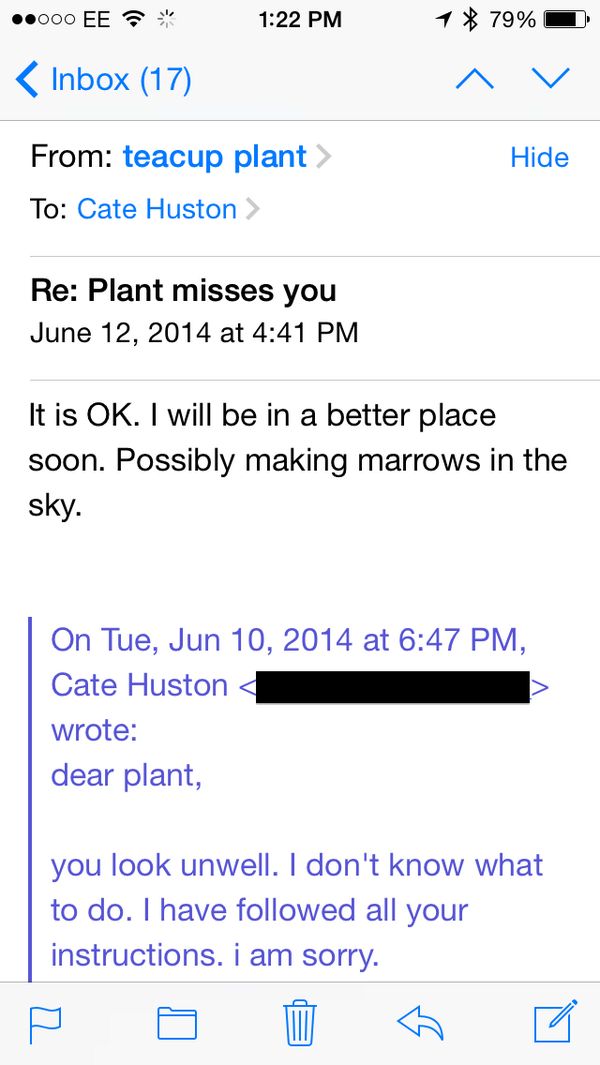Screen dimensions: 600x1065
Task: Expand chevron next to Cate Huston
Action: point(252,210)
